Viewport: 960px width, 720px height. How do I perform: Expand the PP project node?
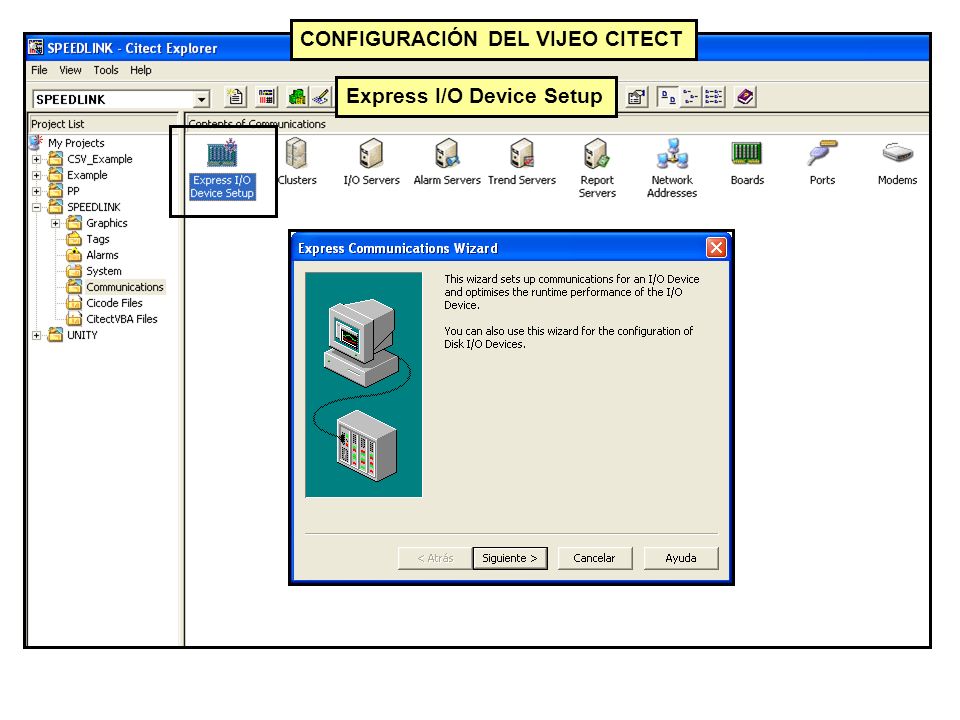37,191
